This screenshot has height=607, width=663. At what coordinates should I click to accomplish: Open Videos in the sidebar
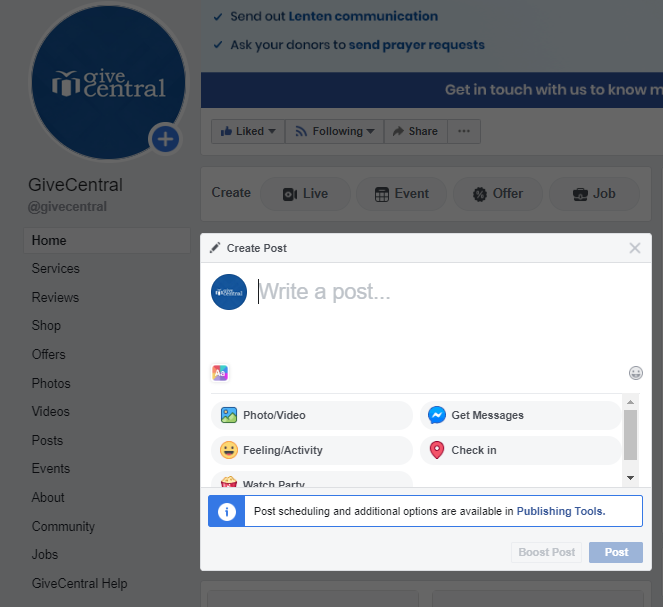click(x=50, y=411)
